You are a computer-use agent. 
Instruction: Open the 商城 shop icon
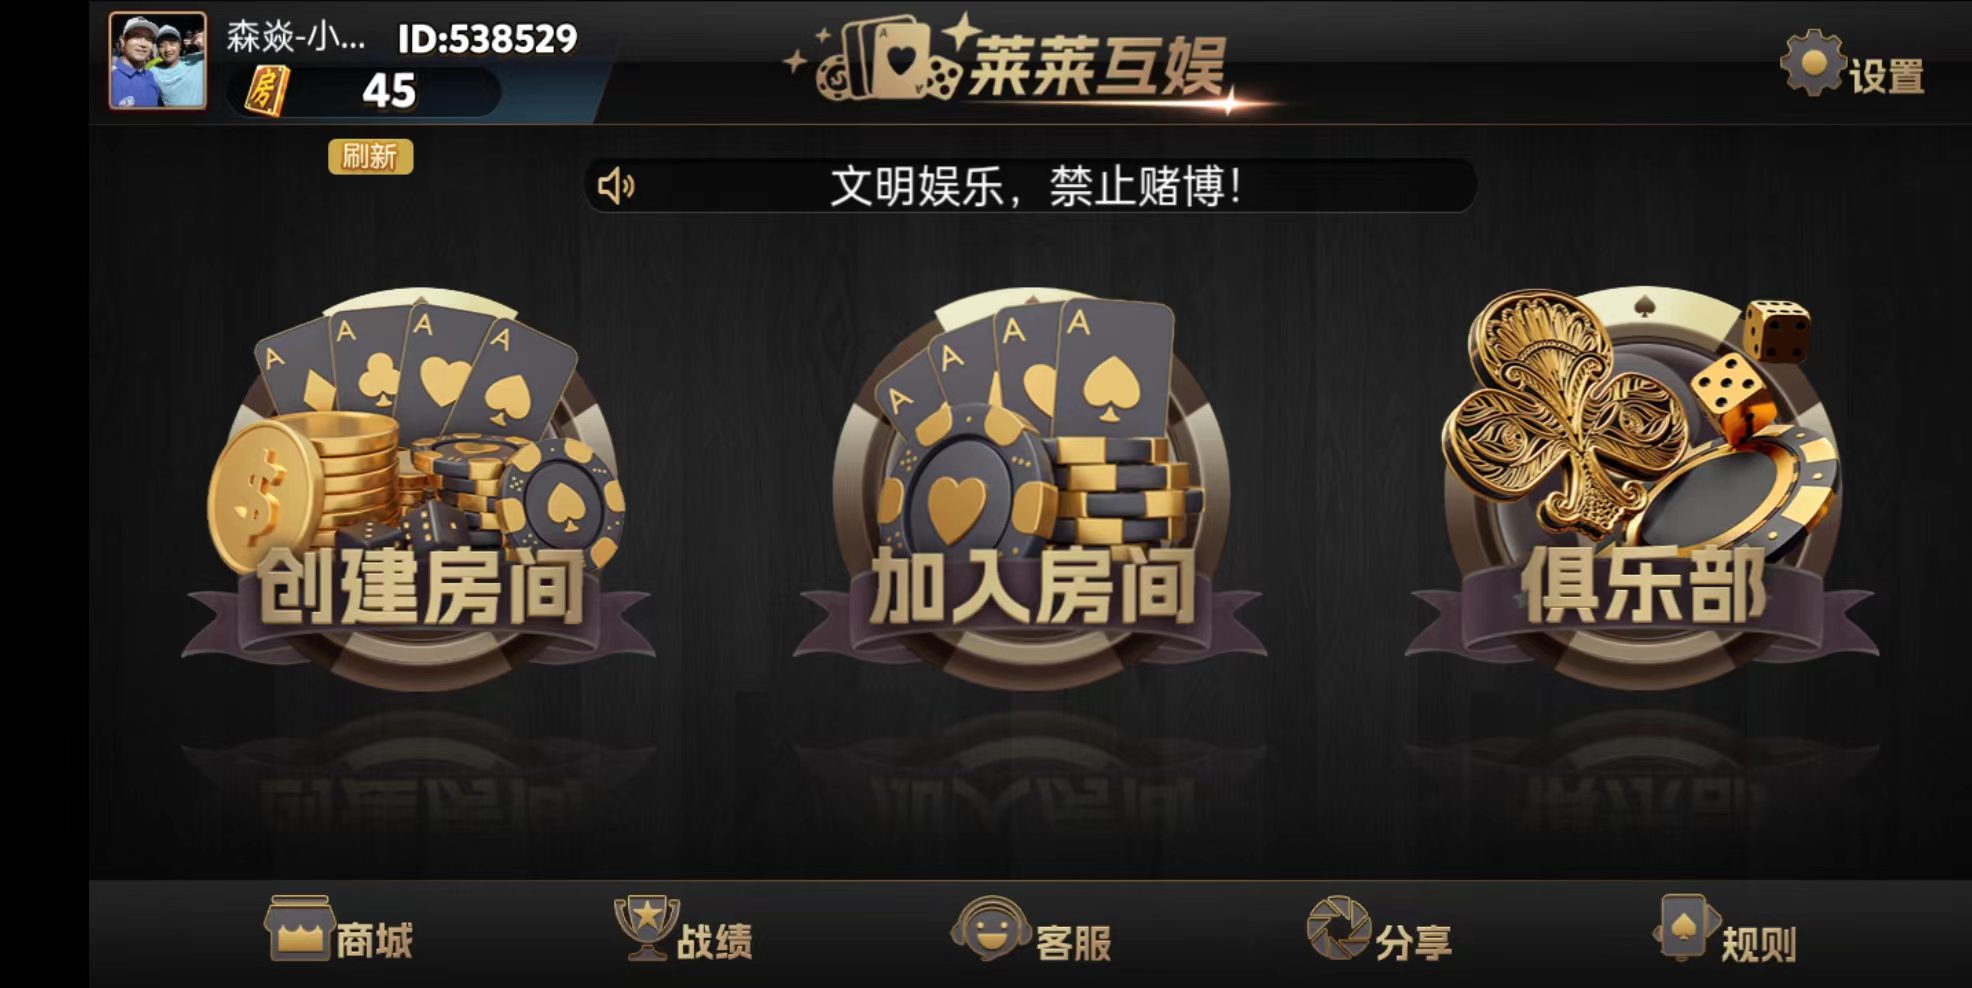point(298,928)
